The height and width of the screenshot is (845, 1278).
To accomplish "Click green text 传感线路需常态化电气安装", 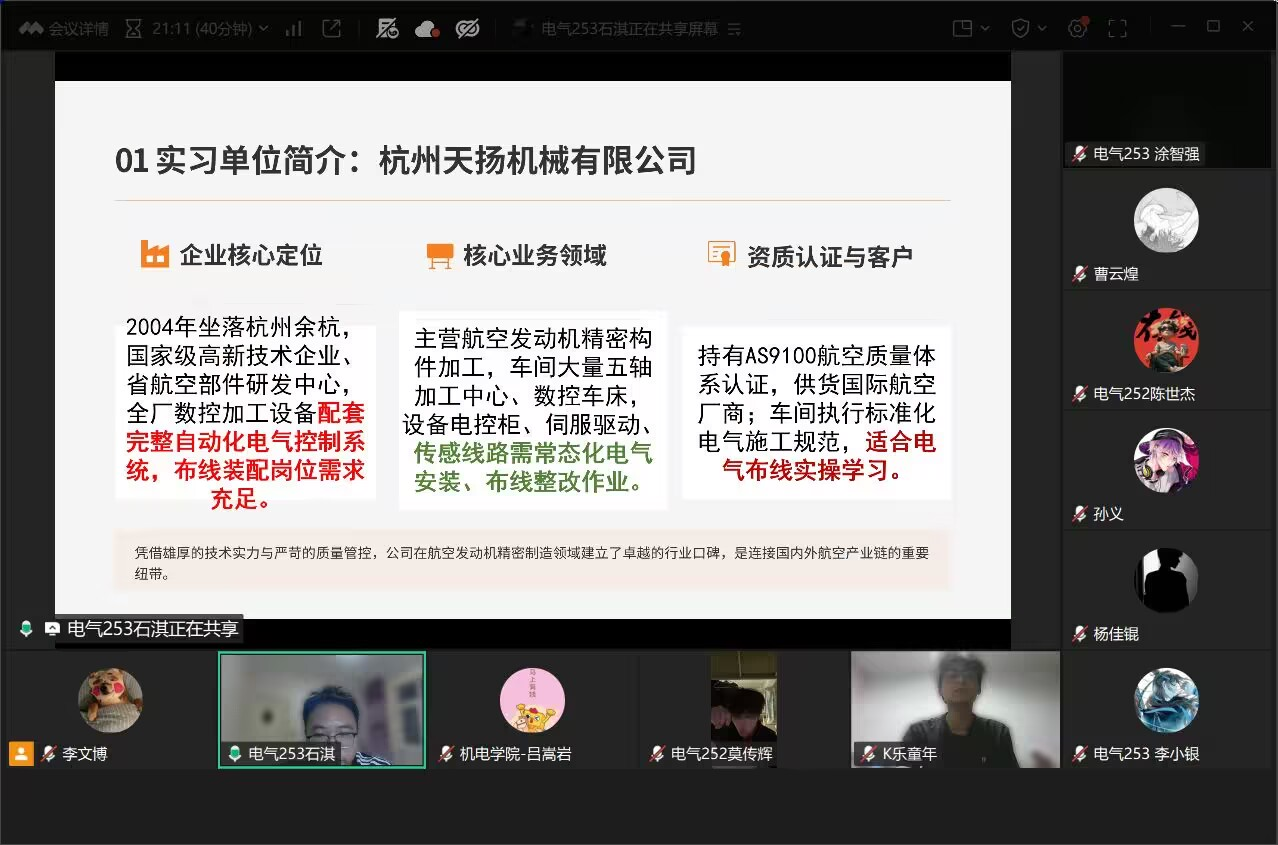I will click(x=533, y=467).
